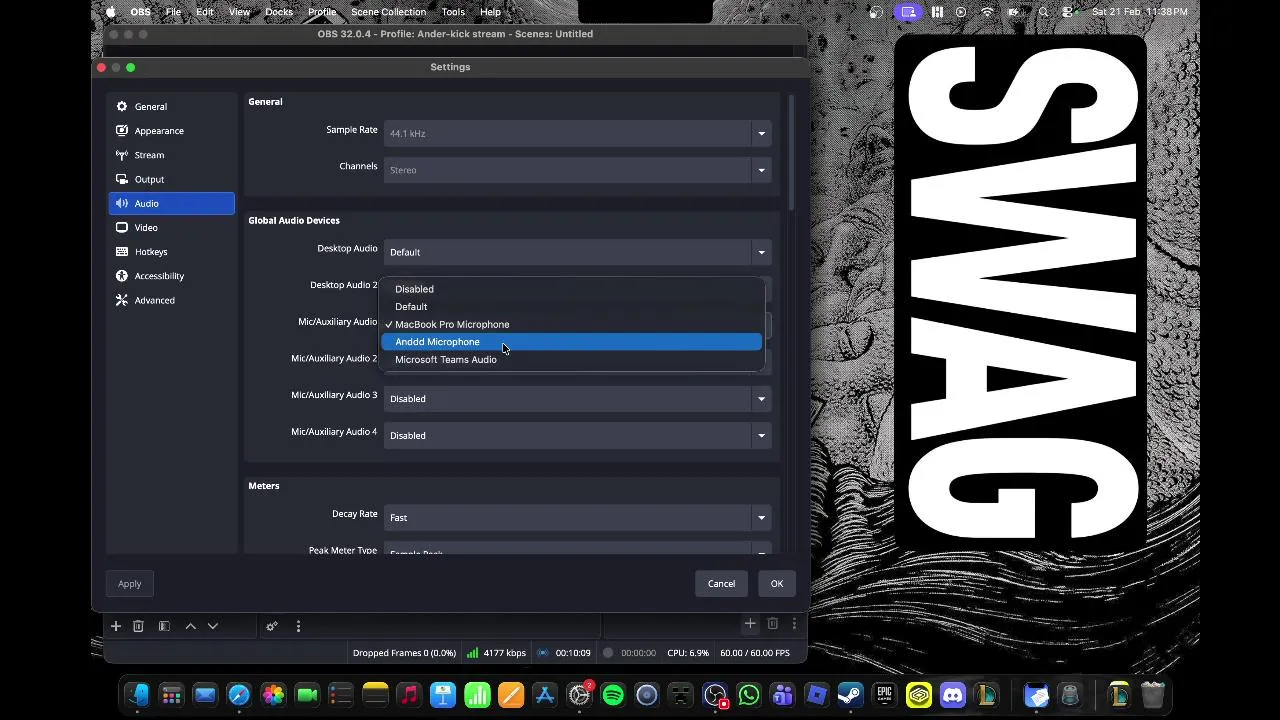Click the 4177 kbps status text
This screenshot has height=720, width=1280.
505,653
